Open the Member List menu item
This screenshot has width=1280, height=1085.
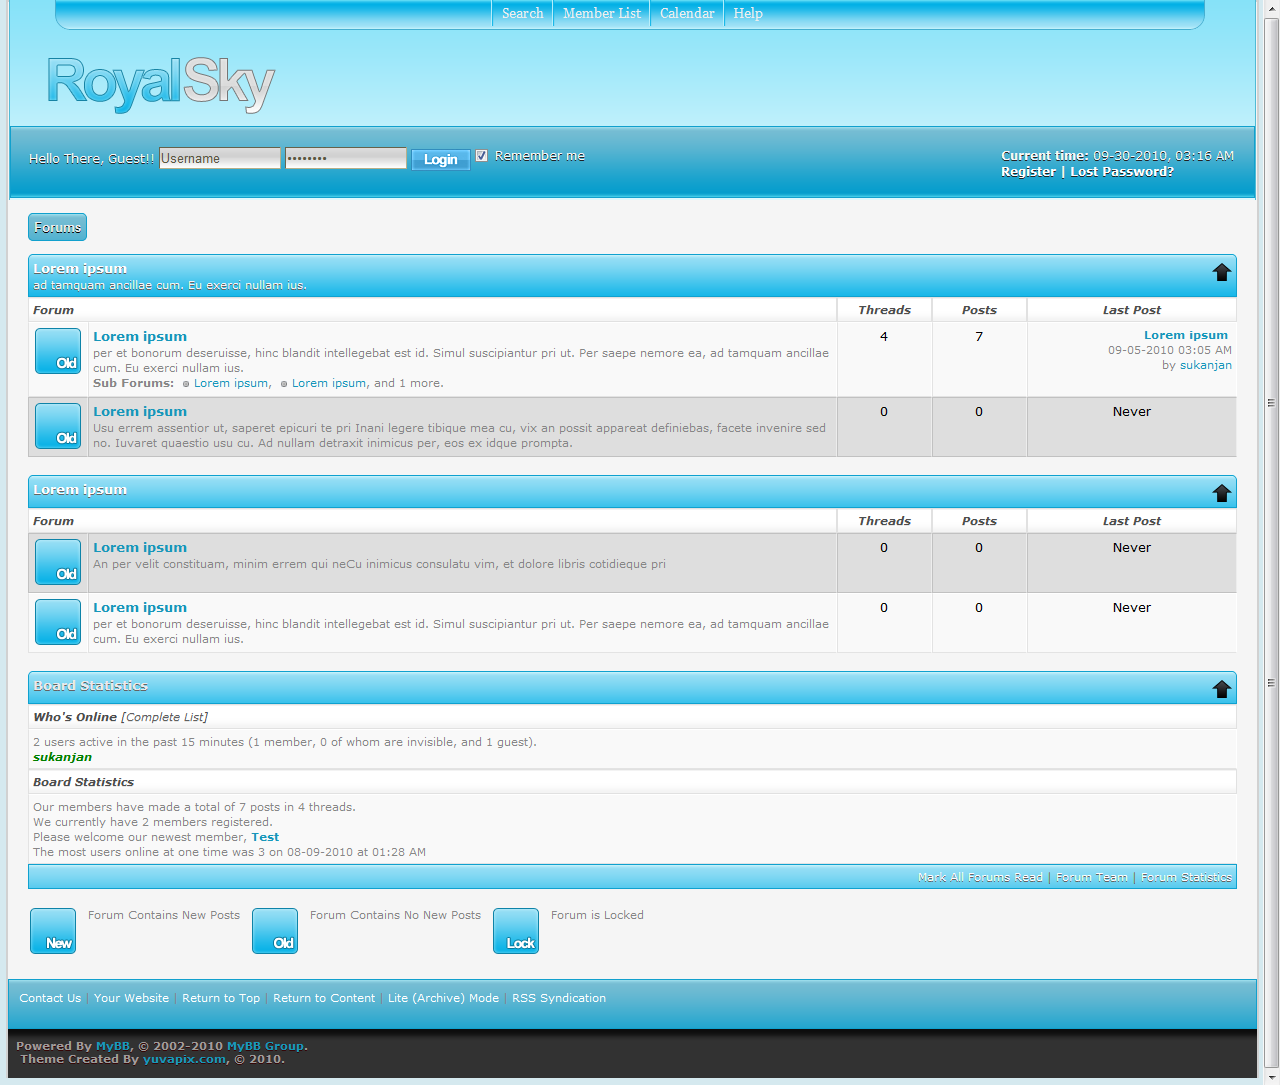click(x=601, y=13)
